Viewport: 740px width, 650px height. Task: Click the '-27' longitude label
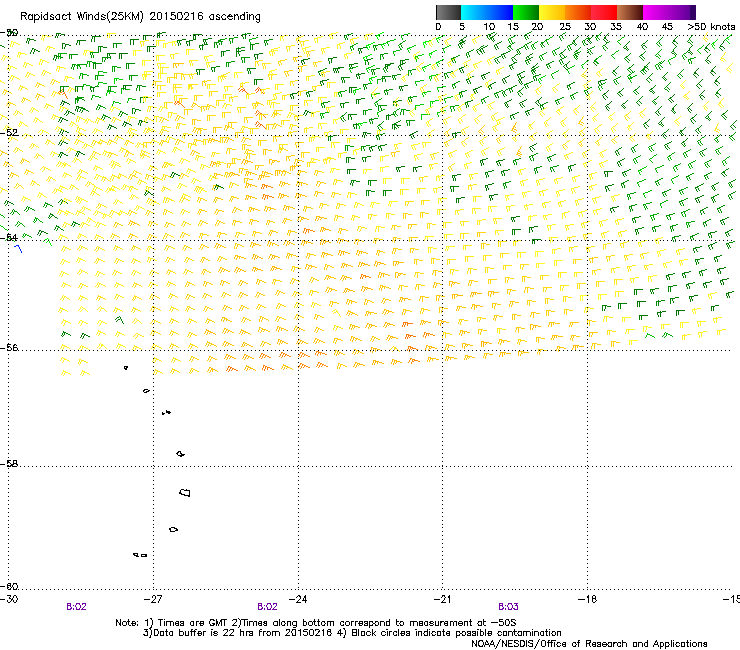[153, 599]
